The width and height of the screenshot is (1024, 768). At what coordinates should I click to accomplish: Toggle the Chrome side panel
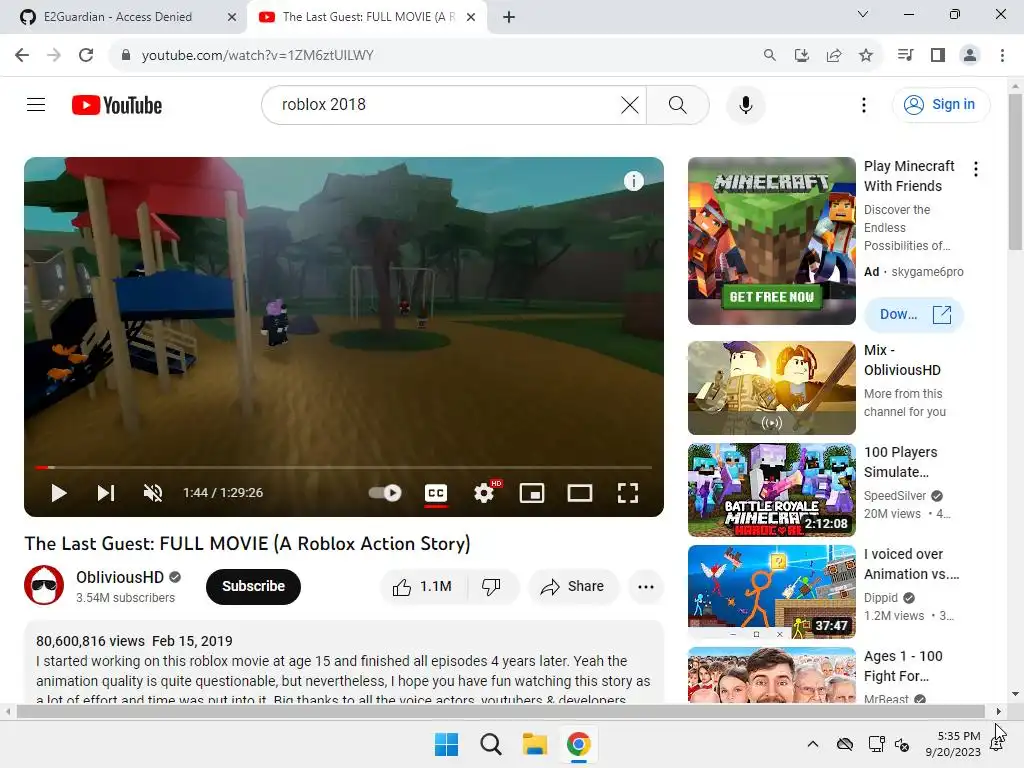pyautogui.click(x=938, y=55)
